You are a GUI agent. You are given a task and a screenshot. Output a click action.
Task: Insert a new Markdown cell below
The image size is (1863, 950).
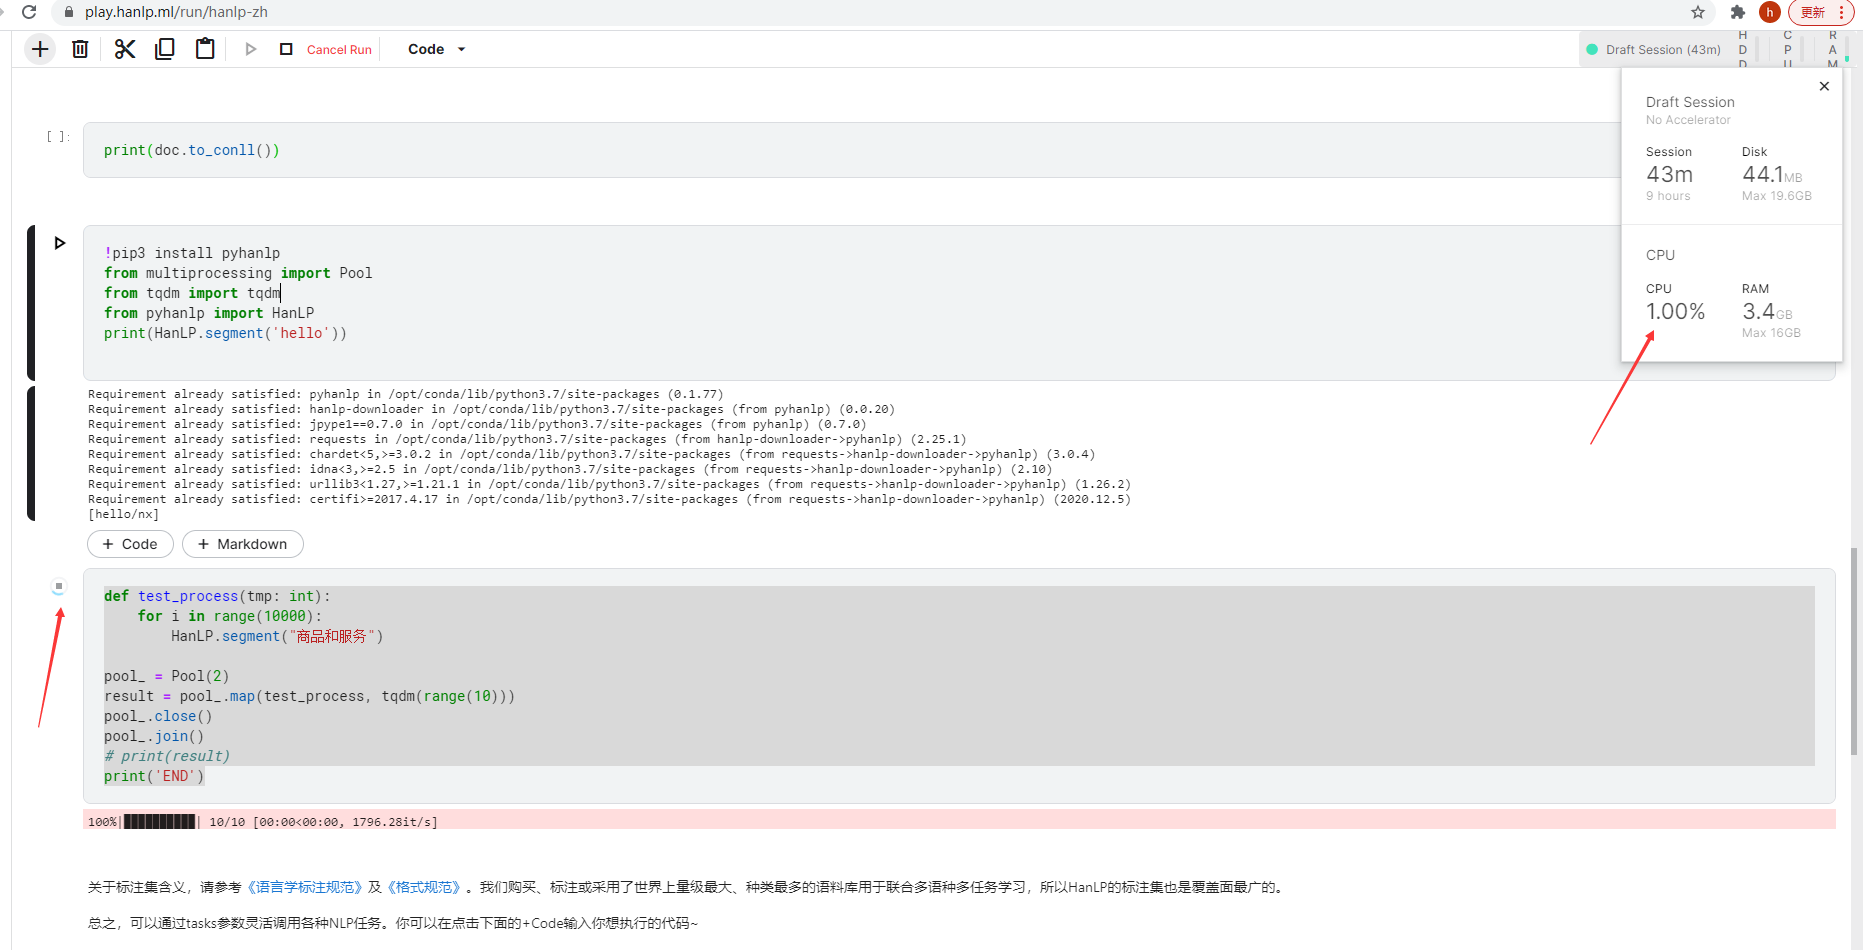[x=243, y=544]
